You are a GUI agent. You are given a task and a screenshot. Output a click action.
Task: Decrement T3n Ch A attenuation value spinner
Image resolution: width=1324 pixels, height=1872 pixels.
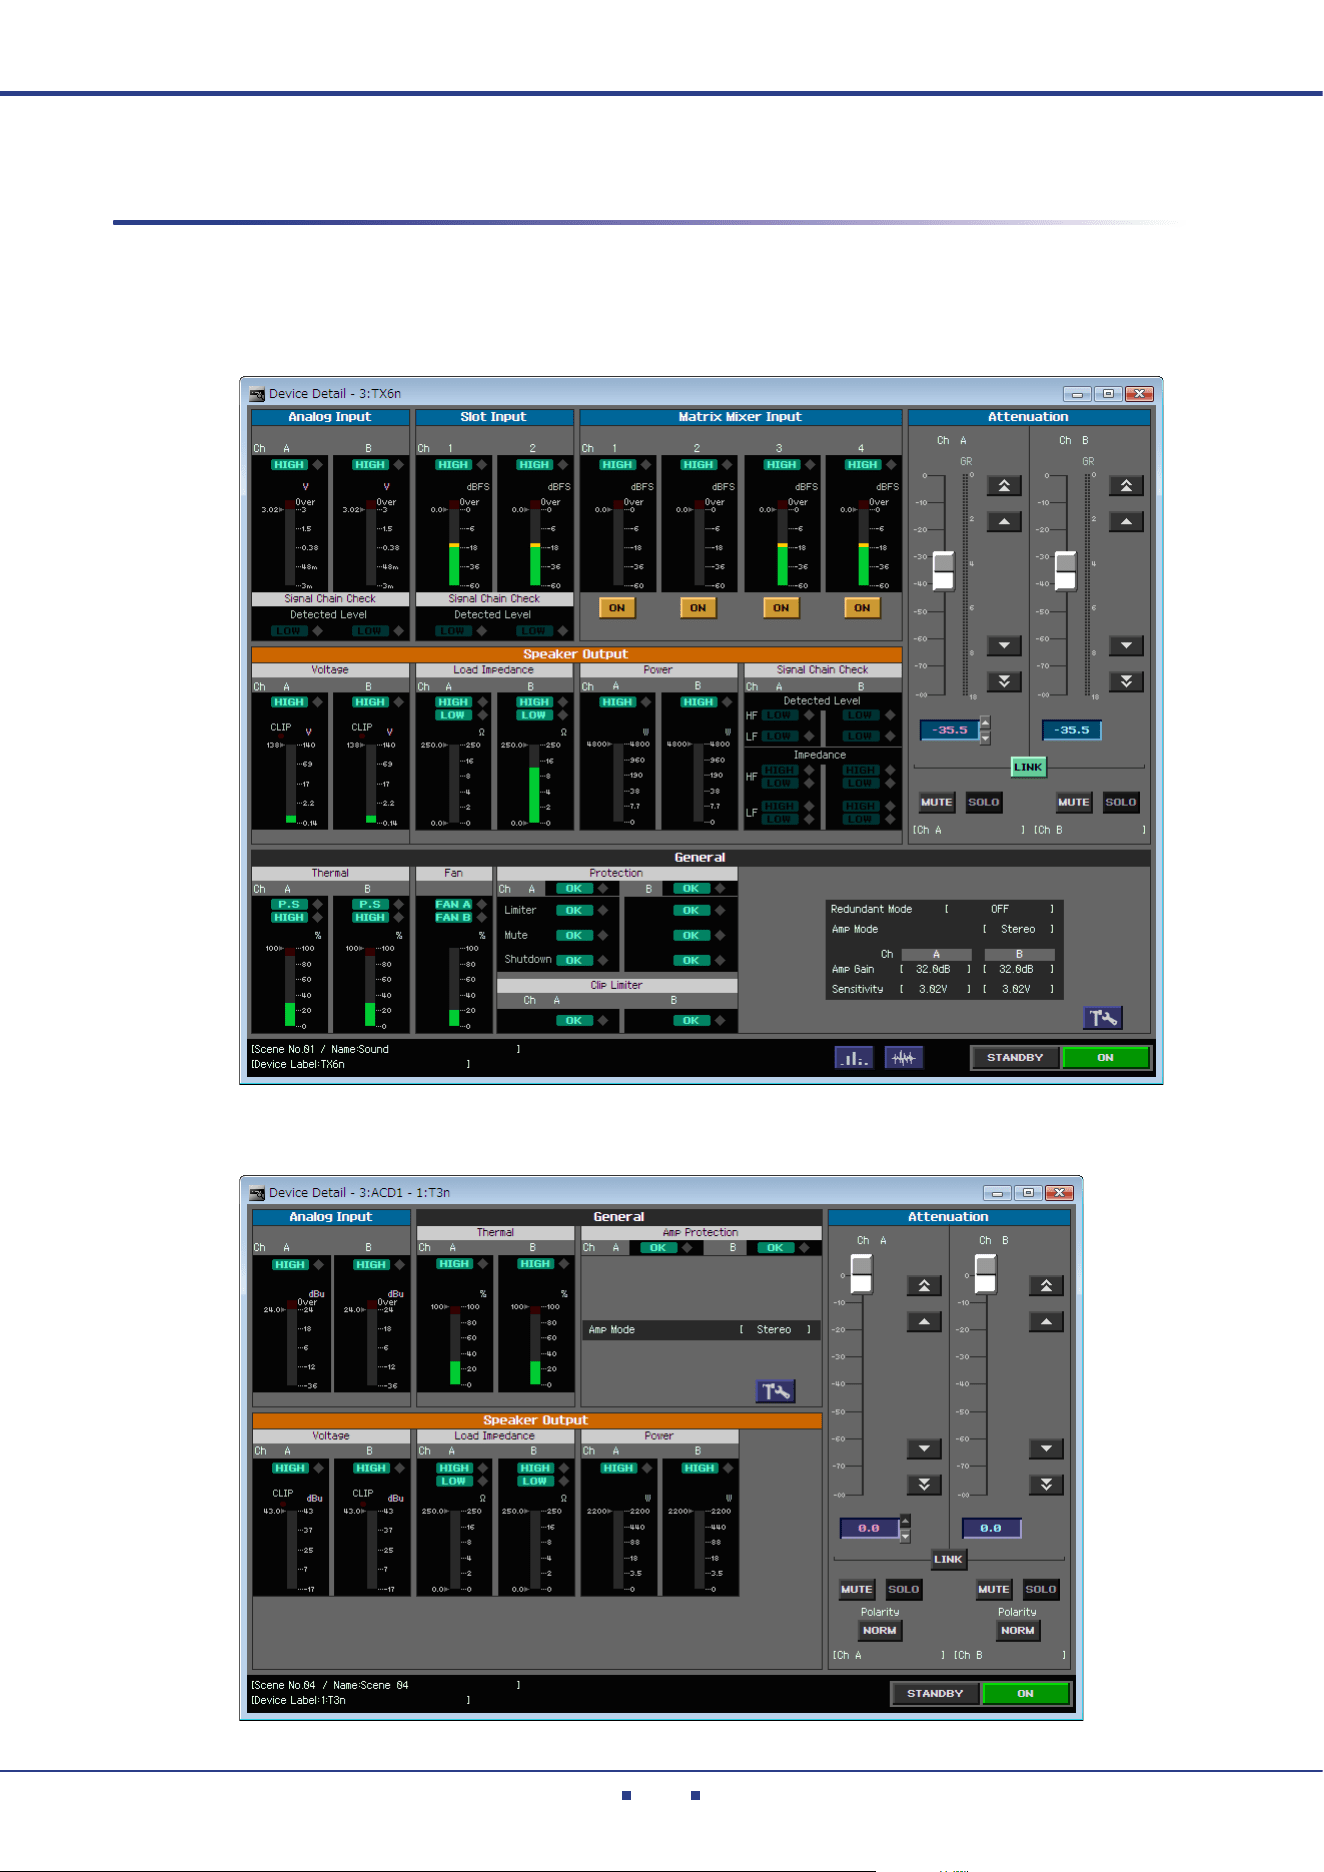pyautogui.click(x=905, y=1536)
